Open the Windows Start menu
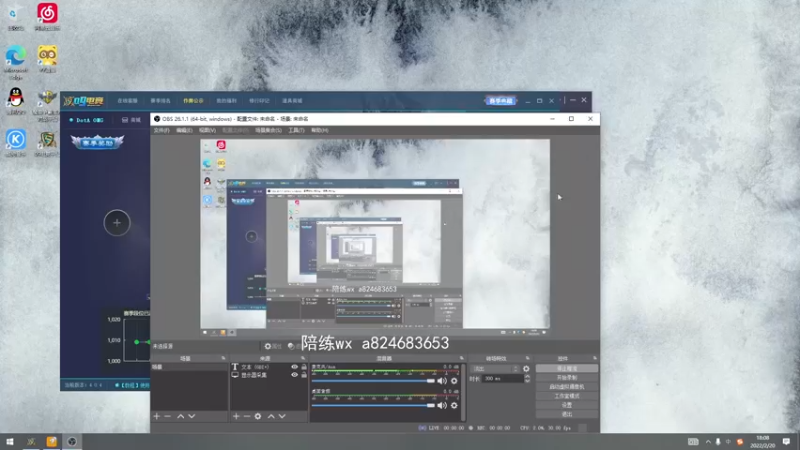 click(x=10, y=442)
